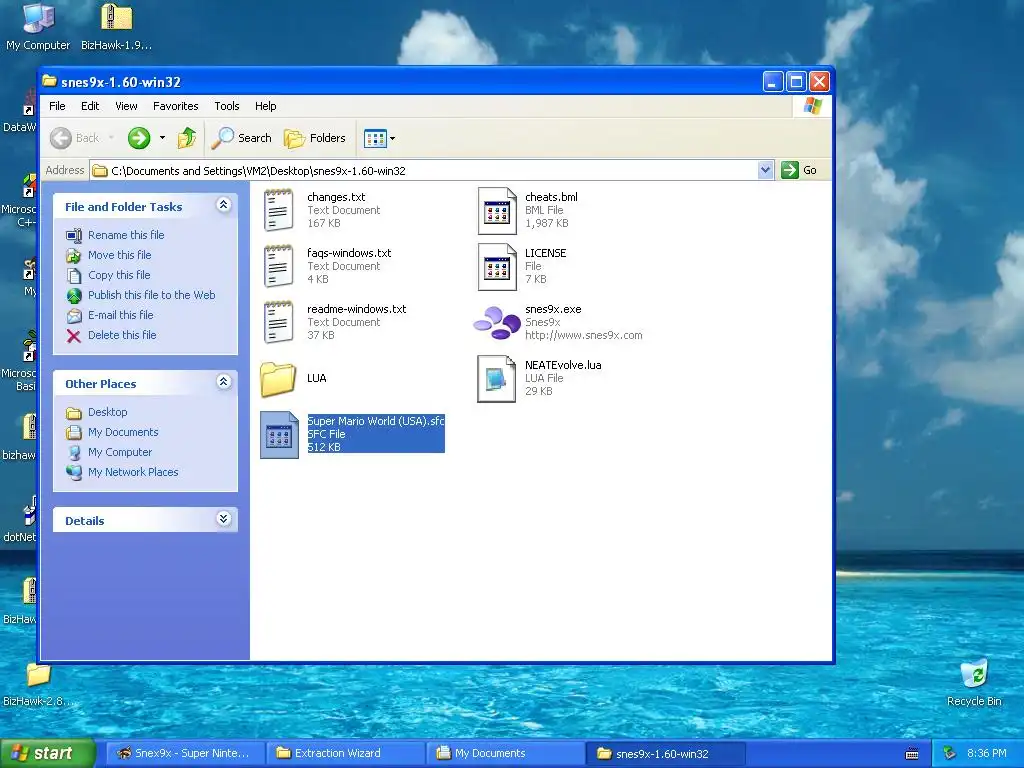Screen dimensions: 1024x768
Task: Select the LICENSE file icon
Action: pos(497,266)
